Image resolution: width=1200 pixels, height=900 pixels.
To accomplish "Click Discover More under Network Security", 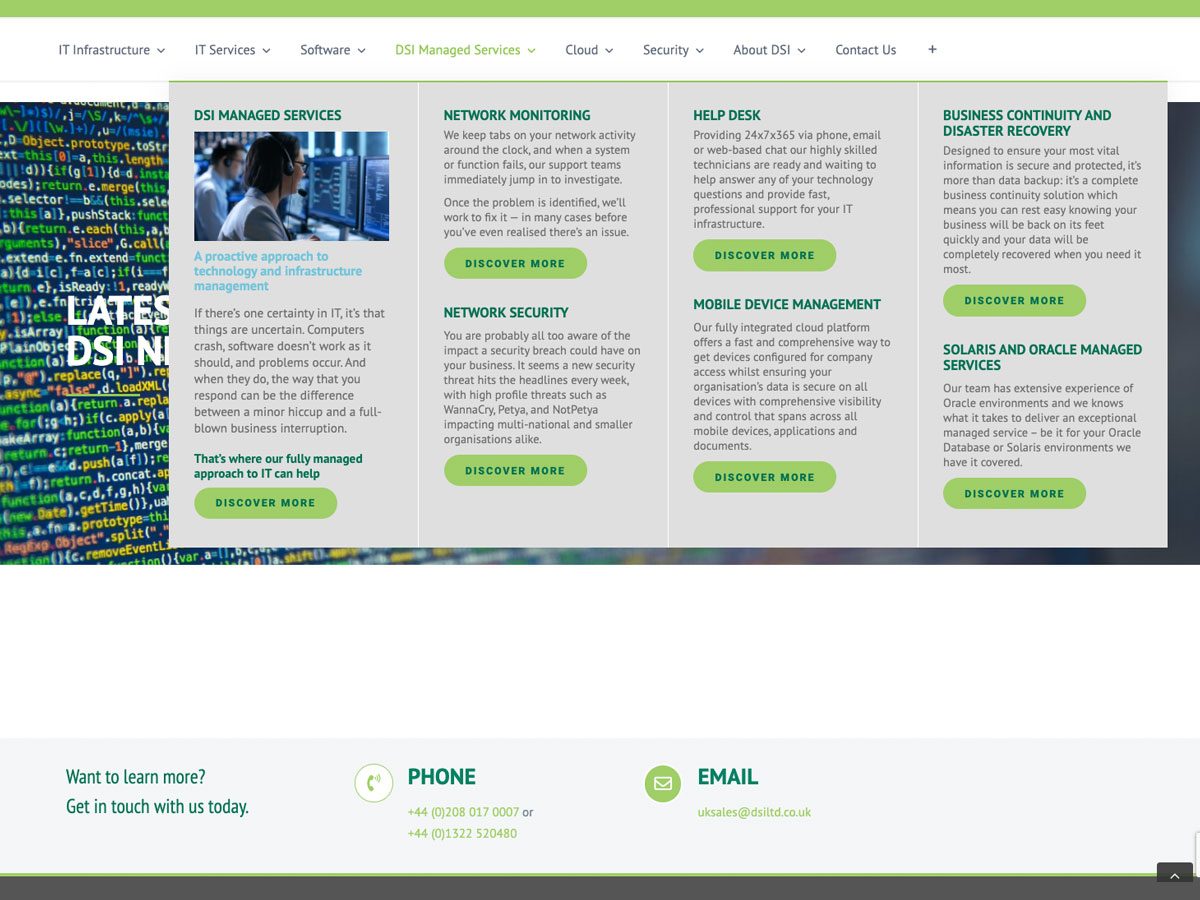I will [x=515, y=471].
